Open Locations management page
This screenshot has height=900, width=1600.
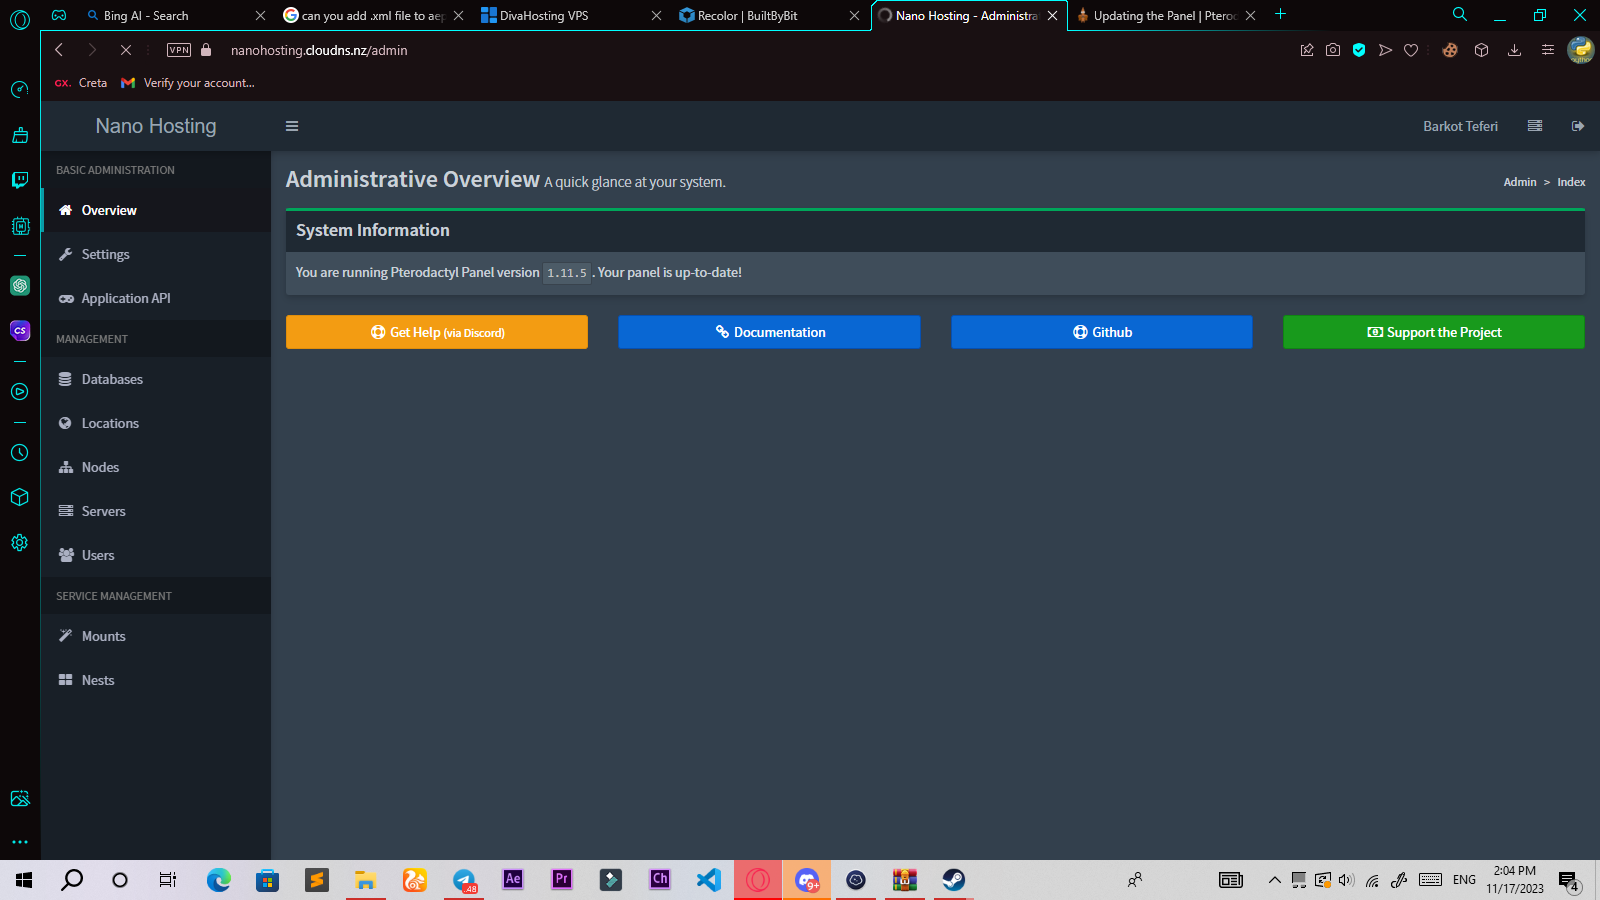point(156,423)
